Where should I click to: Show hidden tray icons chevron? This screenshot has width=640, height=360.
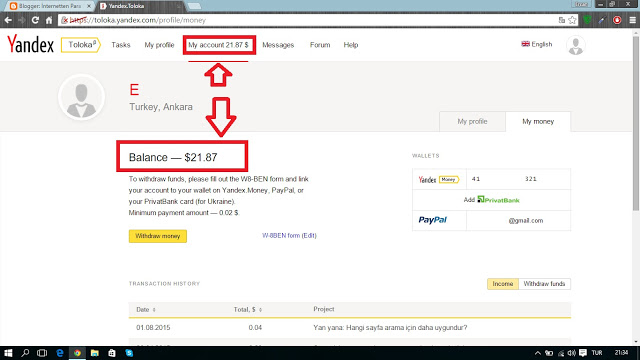[538, 353]
